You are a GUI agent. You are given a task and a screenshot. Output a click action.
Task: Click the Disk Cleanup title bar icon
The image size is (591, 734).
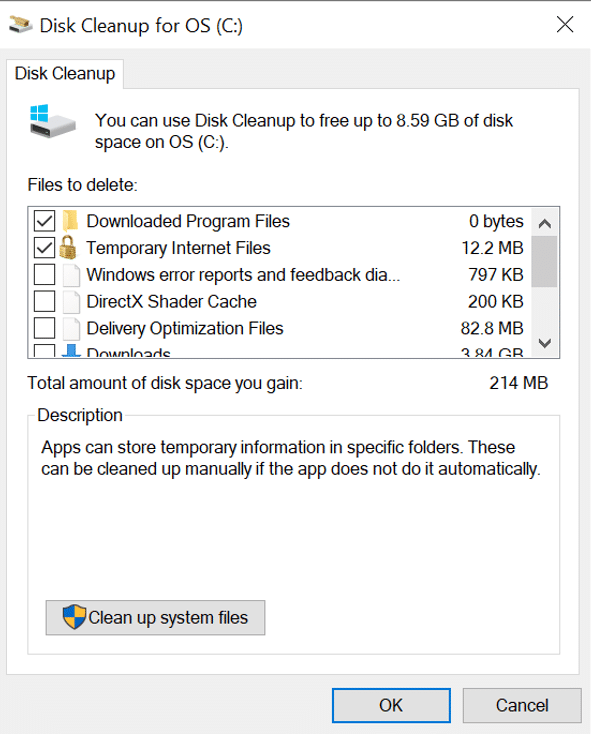[x=21, y=25]
